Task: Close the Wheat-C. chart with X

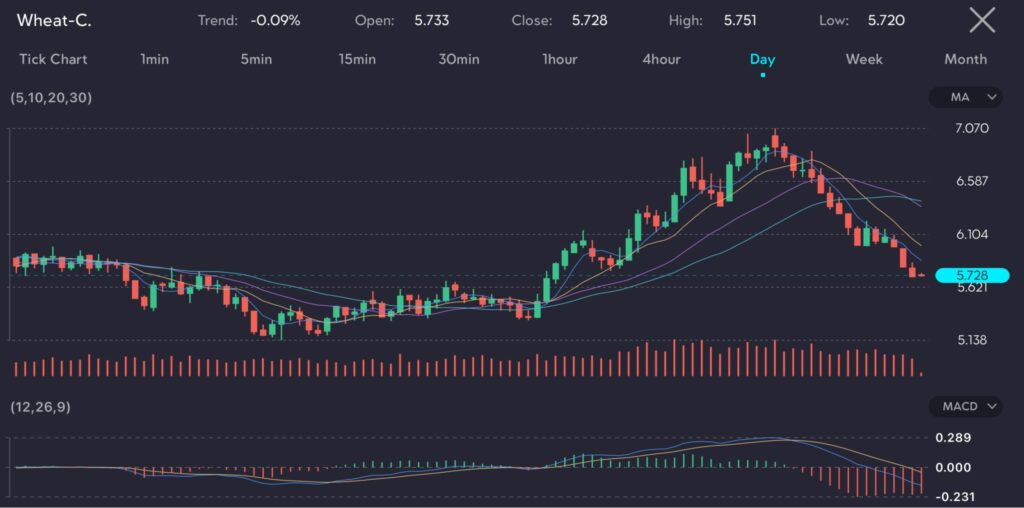Action: click(982, 20)
